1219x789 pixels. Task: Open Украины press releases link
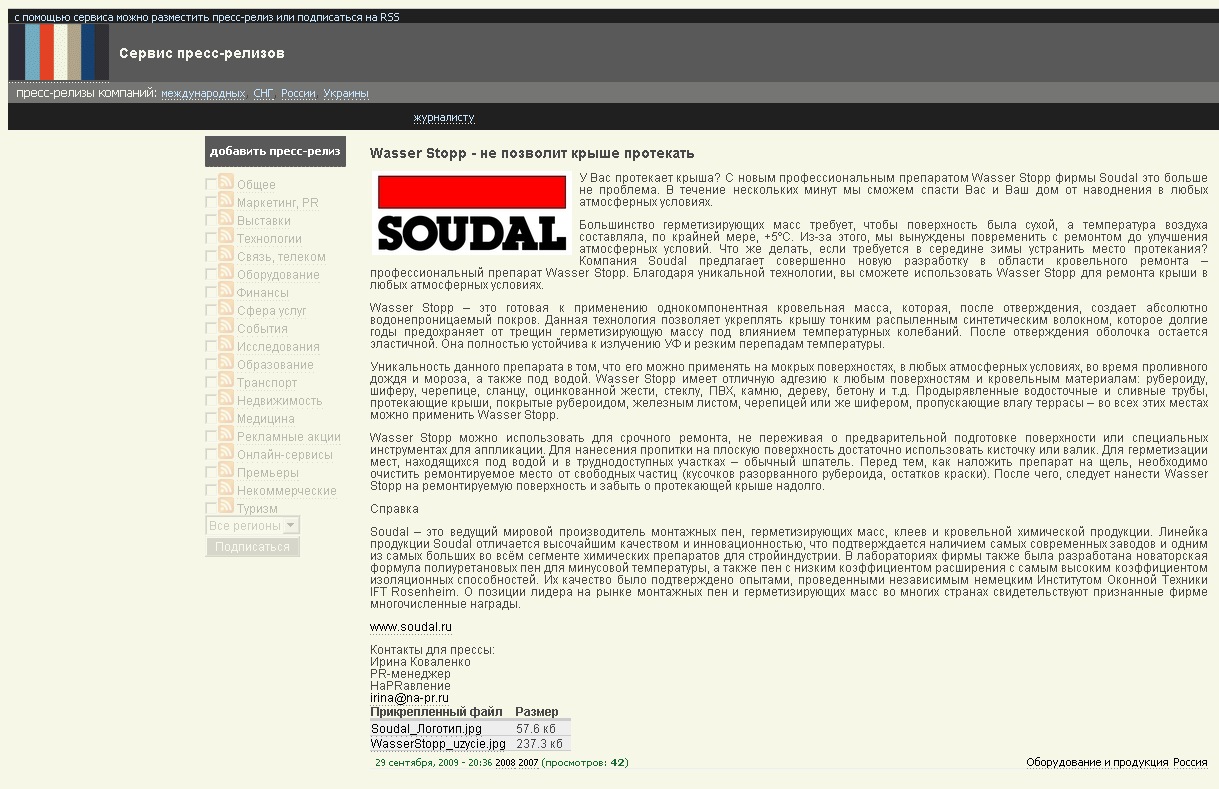pyautogui.click(x=346, y=94)
